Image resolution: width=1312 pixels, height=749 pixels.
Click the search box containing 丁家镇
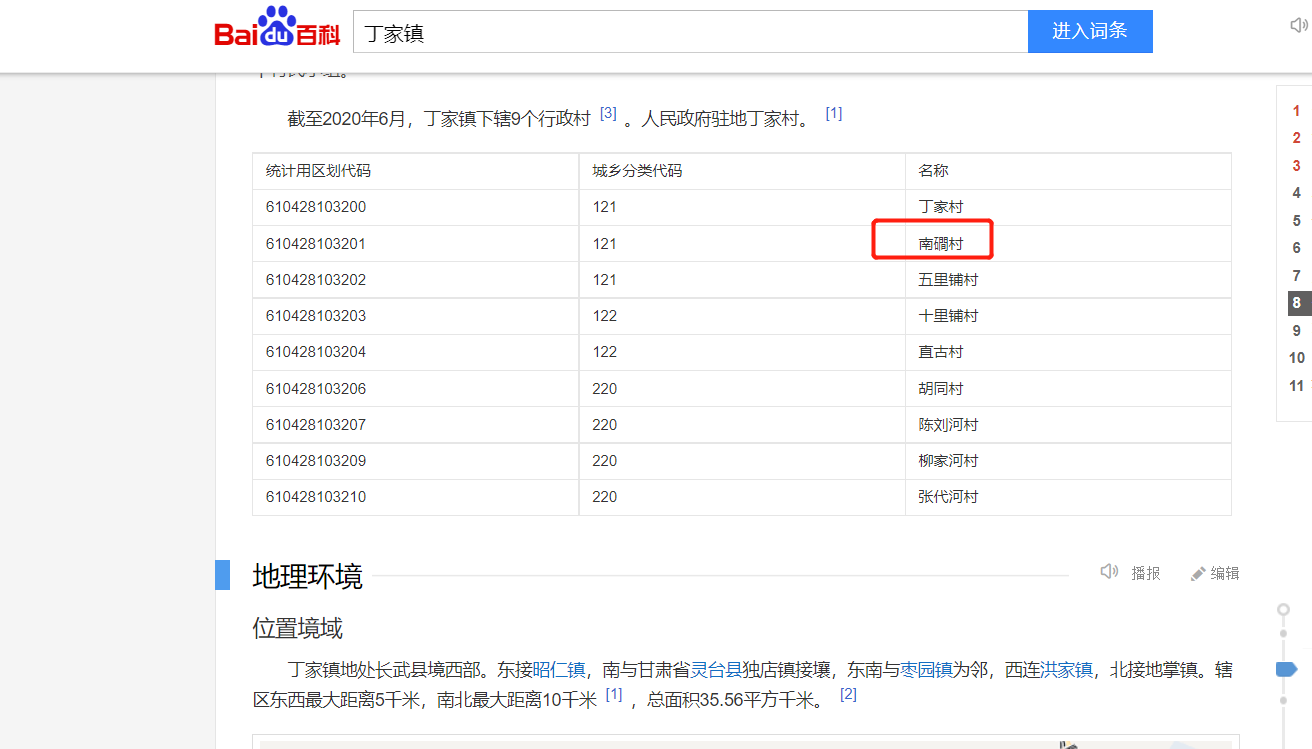[690, 32]
